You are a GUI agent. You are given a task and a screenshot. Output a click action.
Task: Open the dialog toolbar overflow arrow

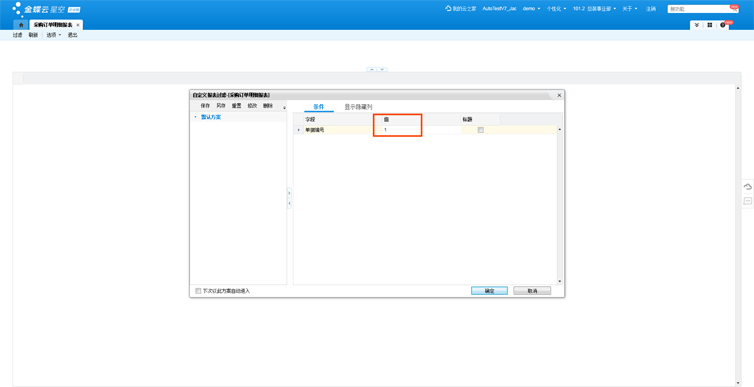(284, 107)
